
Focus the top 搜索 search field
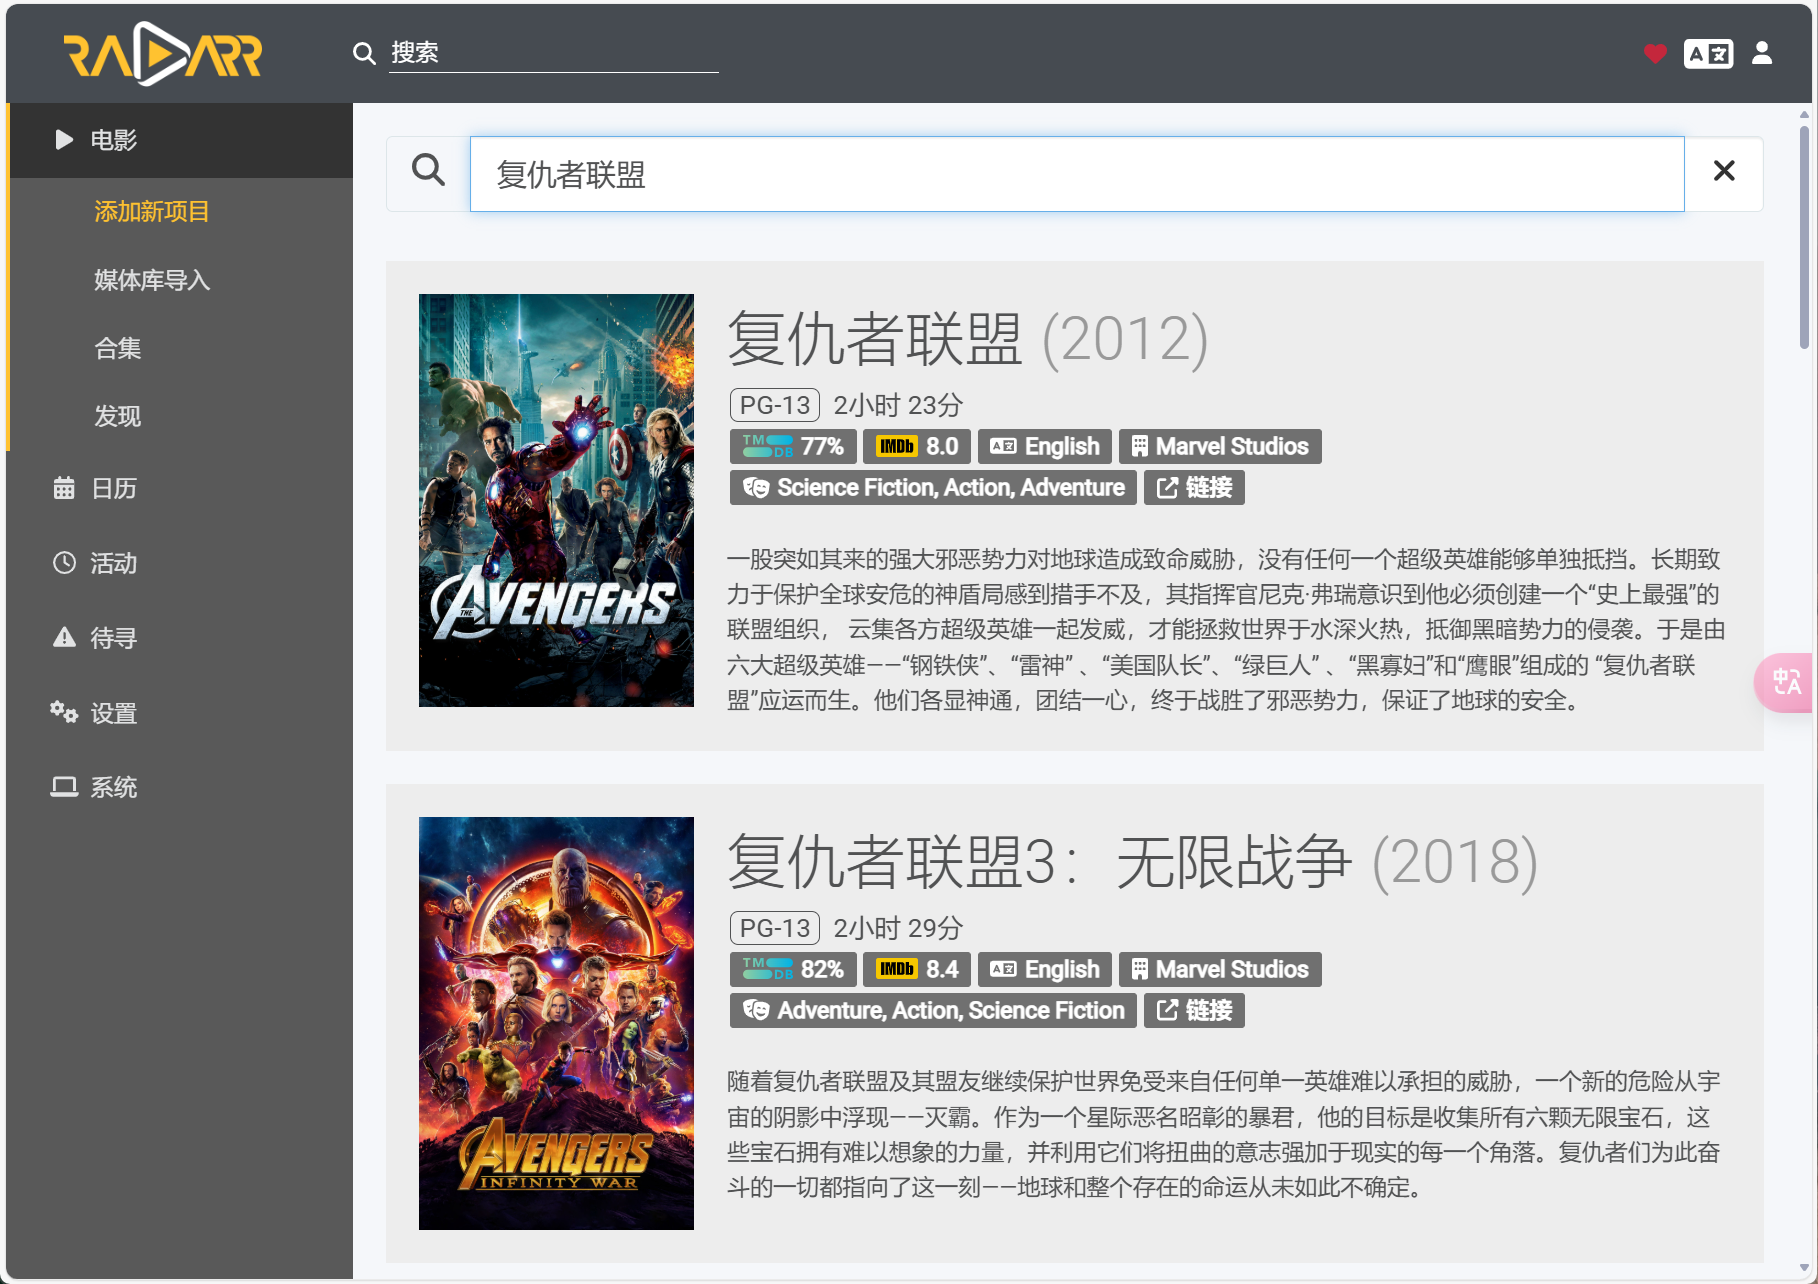point(554,53)
